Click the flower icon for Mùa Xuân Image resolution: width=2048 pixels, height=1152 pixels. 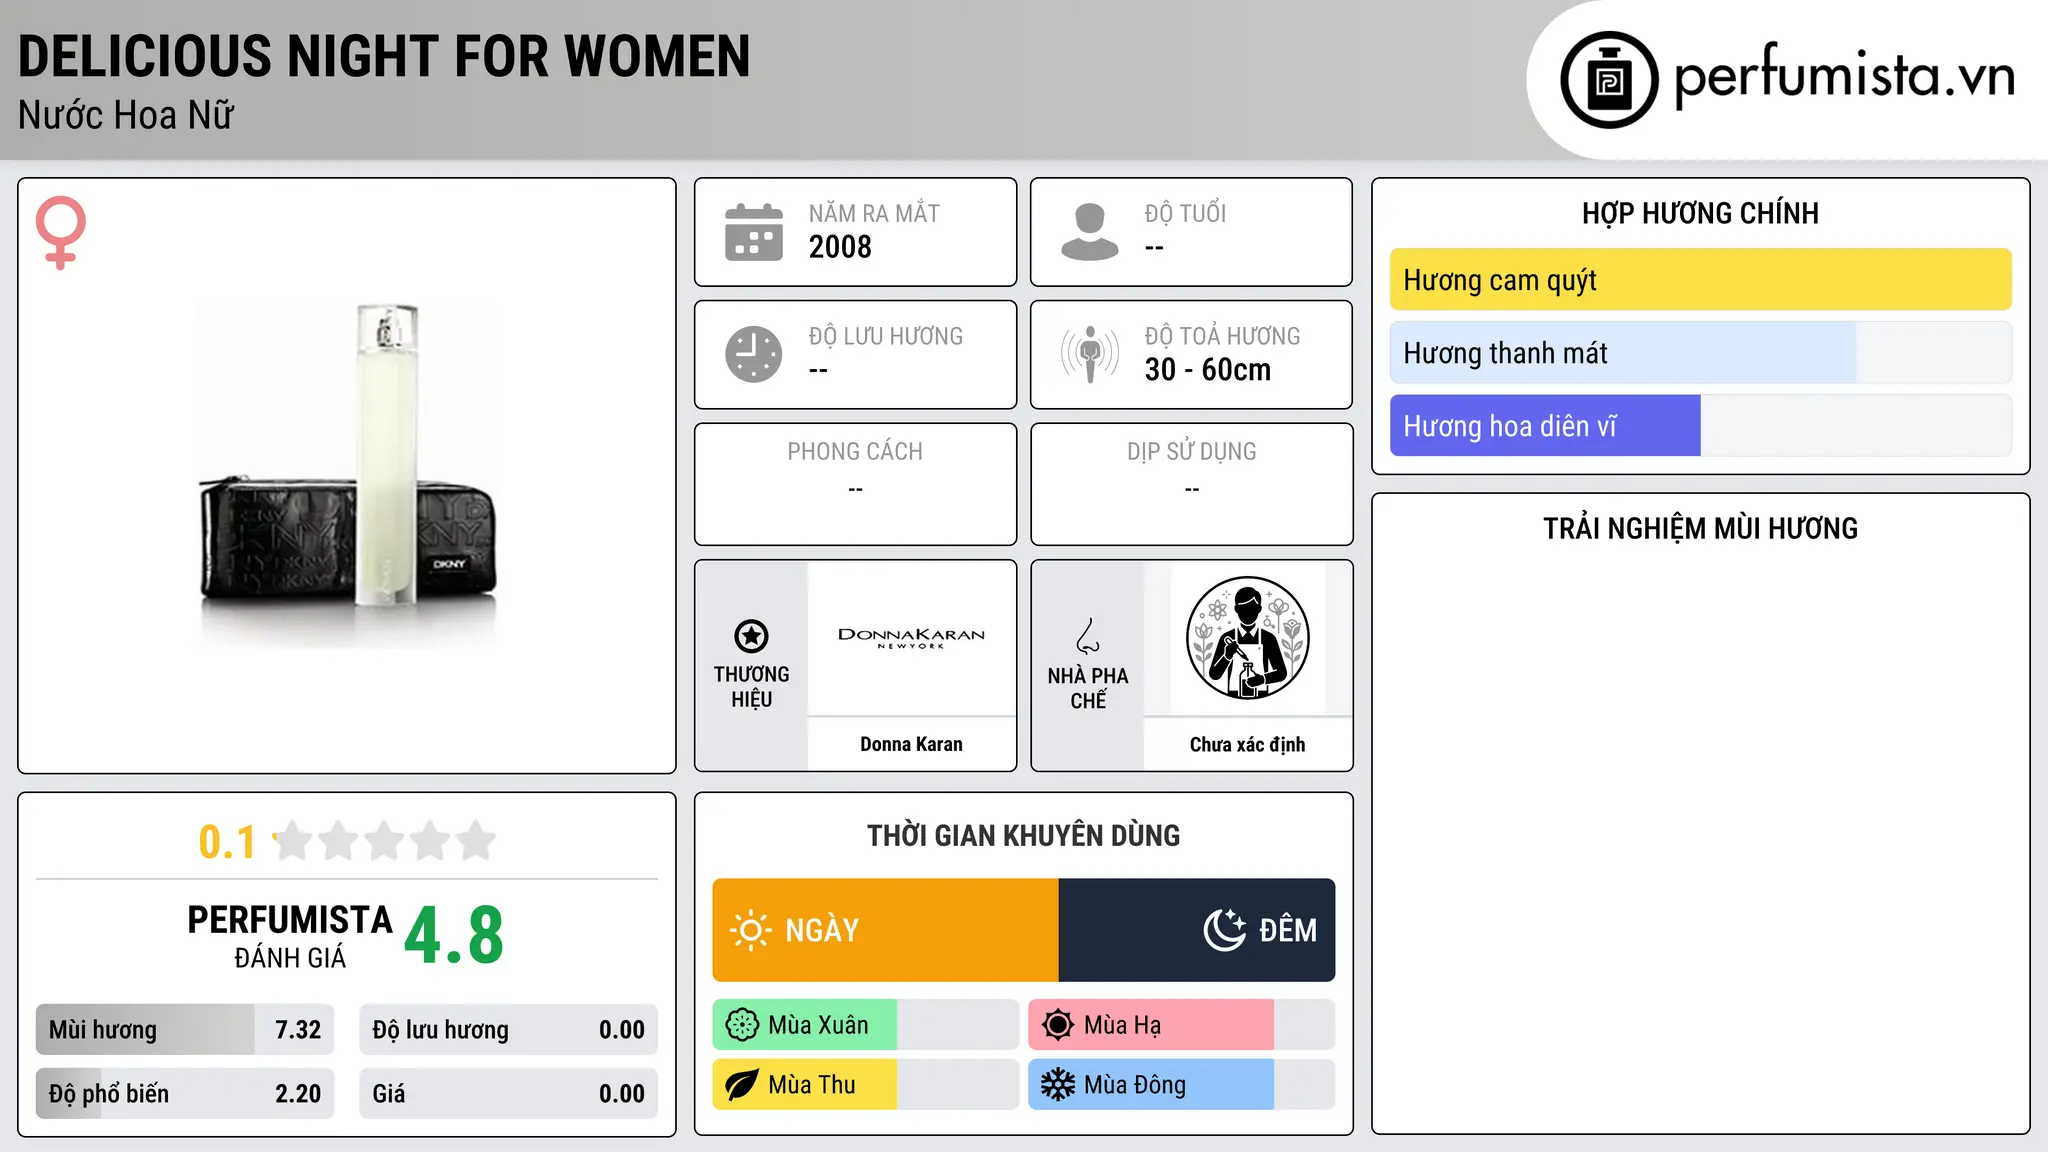coord(742,1025)
